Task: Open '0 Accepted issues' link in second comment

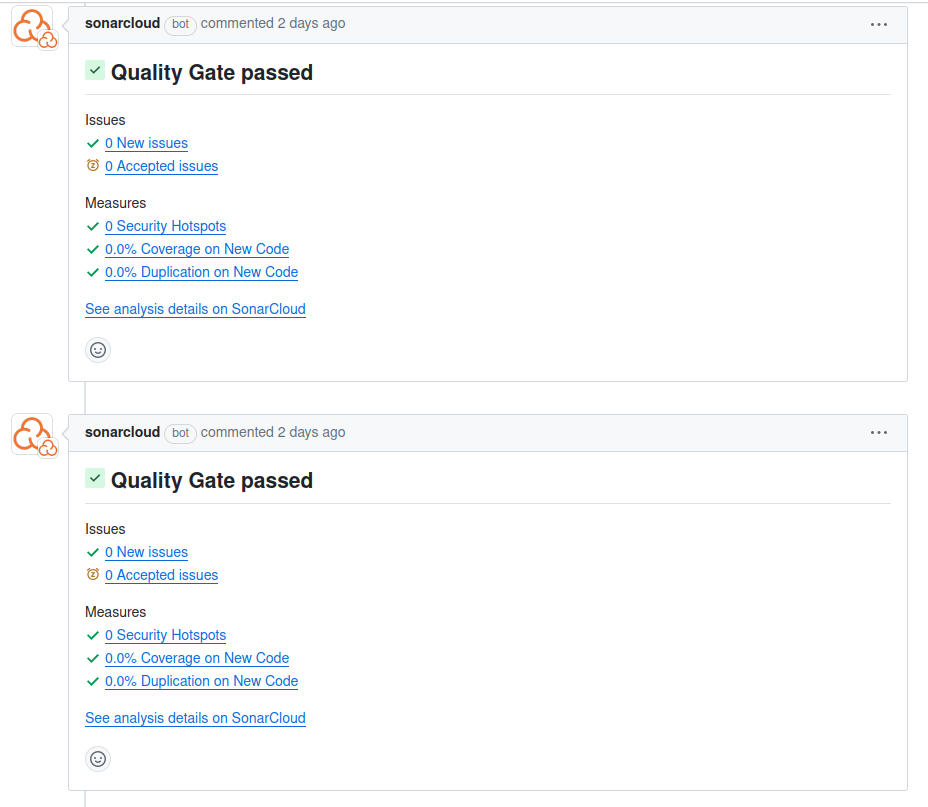Action: click(x=161, y=575)
